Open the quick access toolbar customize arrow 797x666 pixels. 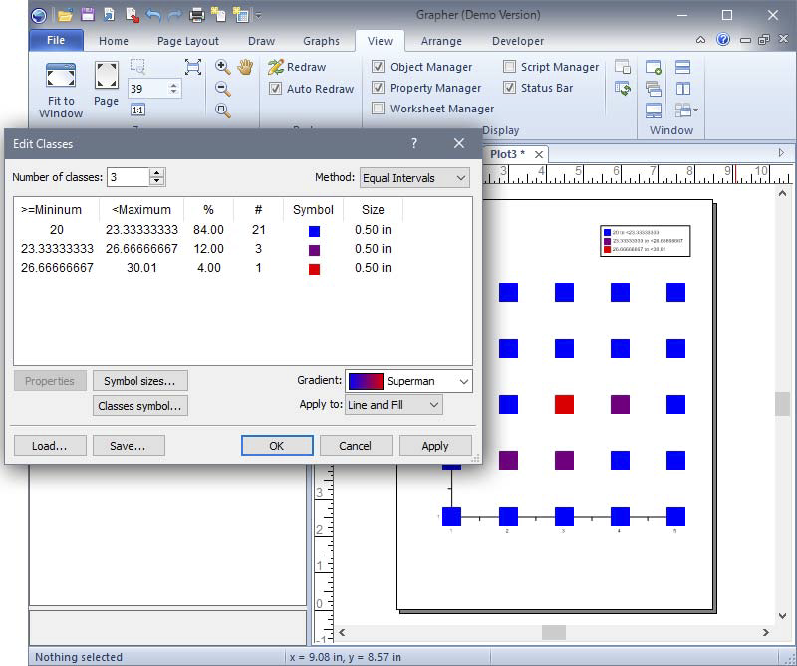[x=258, y=15]
